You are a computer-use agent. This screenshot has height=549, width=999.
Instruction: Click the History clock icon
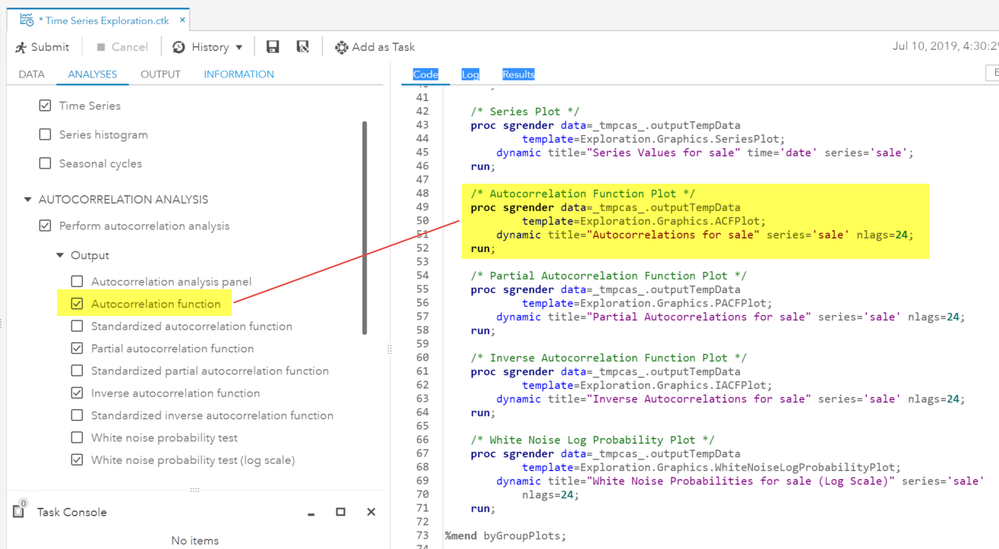[179, 47]
